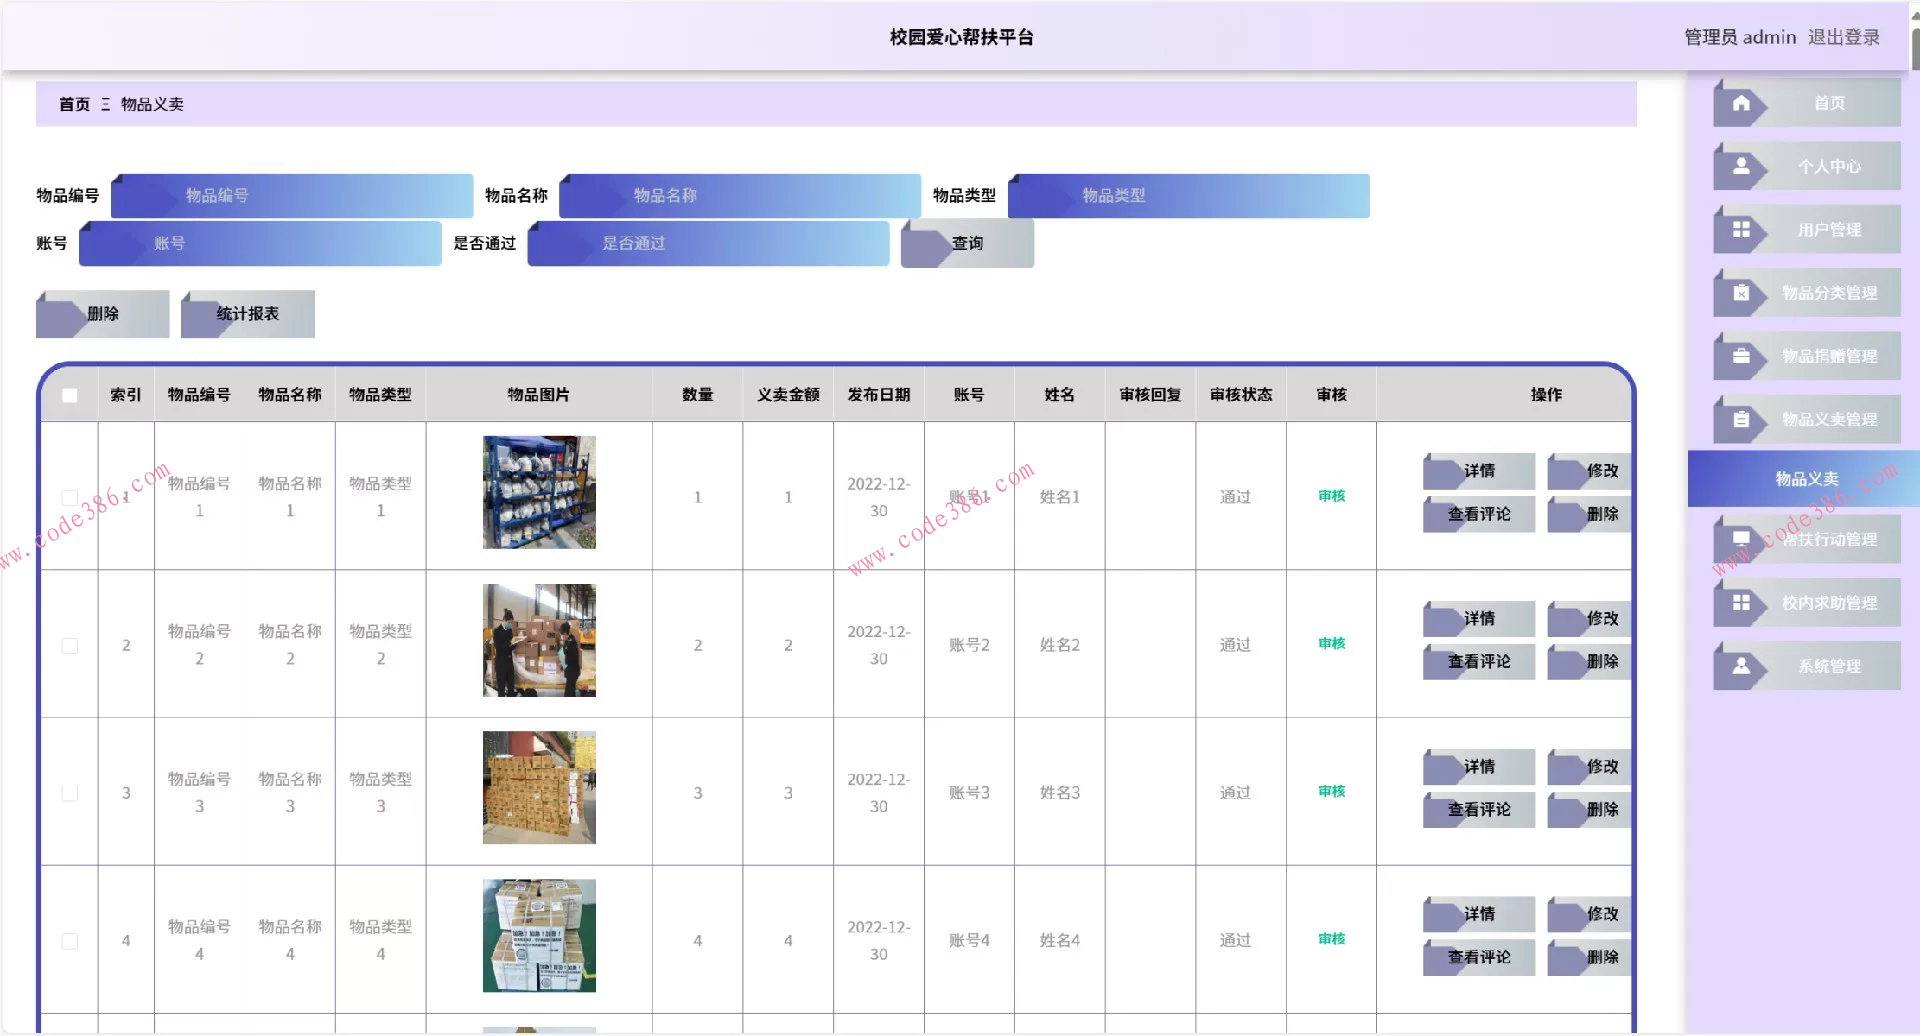Expand 物品分类管理 sidebar menu
Image resolution: width=1920 pixels, height=1036 pixels.
(1806, 293)
